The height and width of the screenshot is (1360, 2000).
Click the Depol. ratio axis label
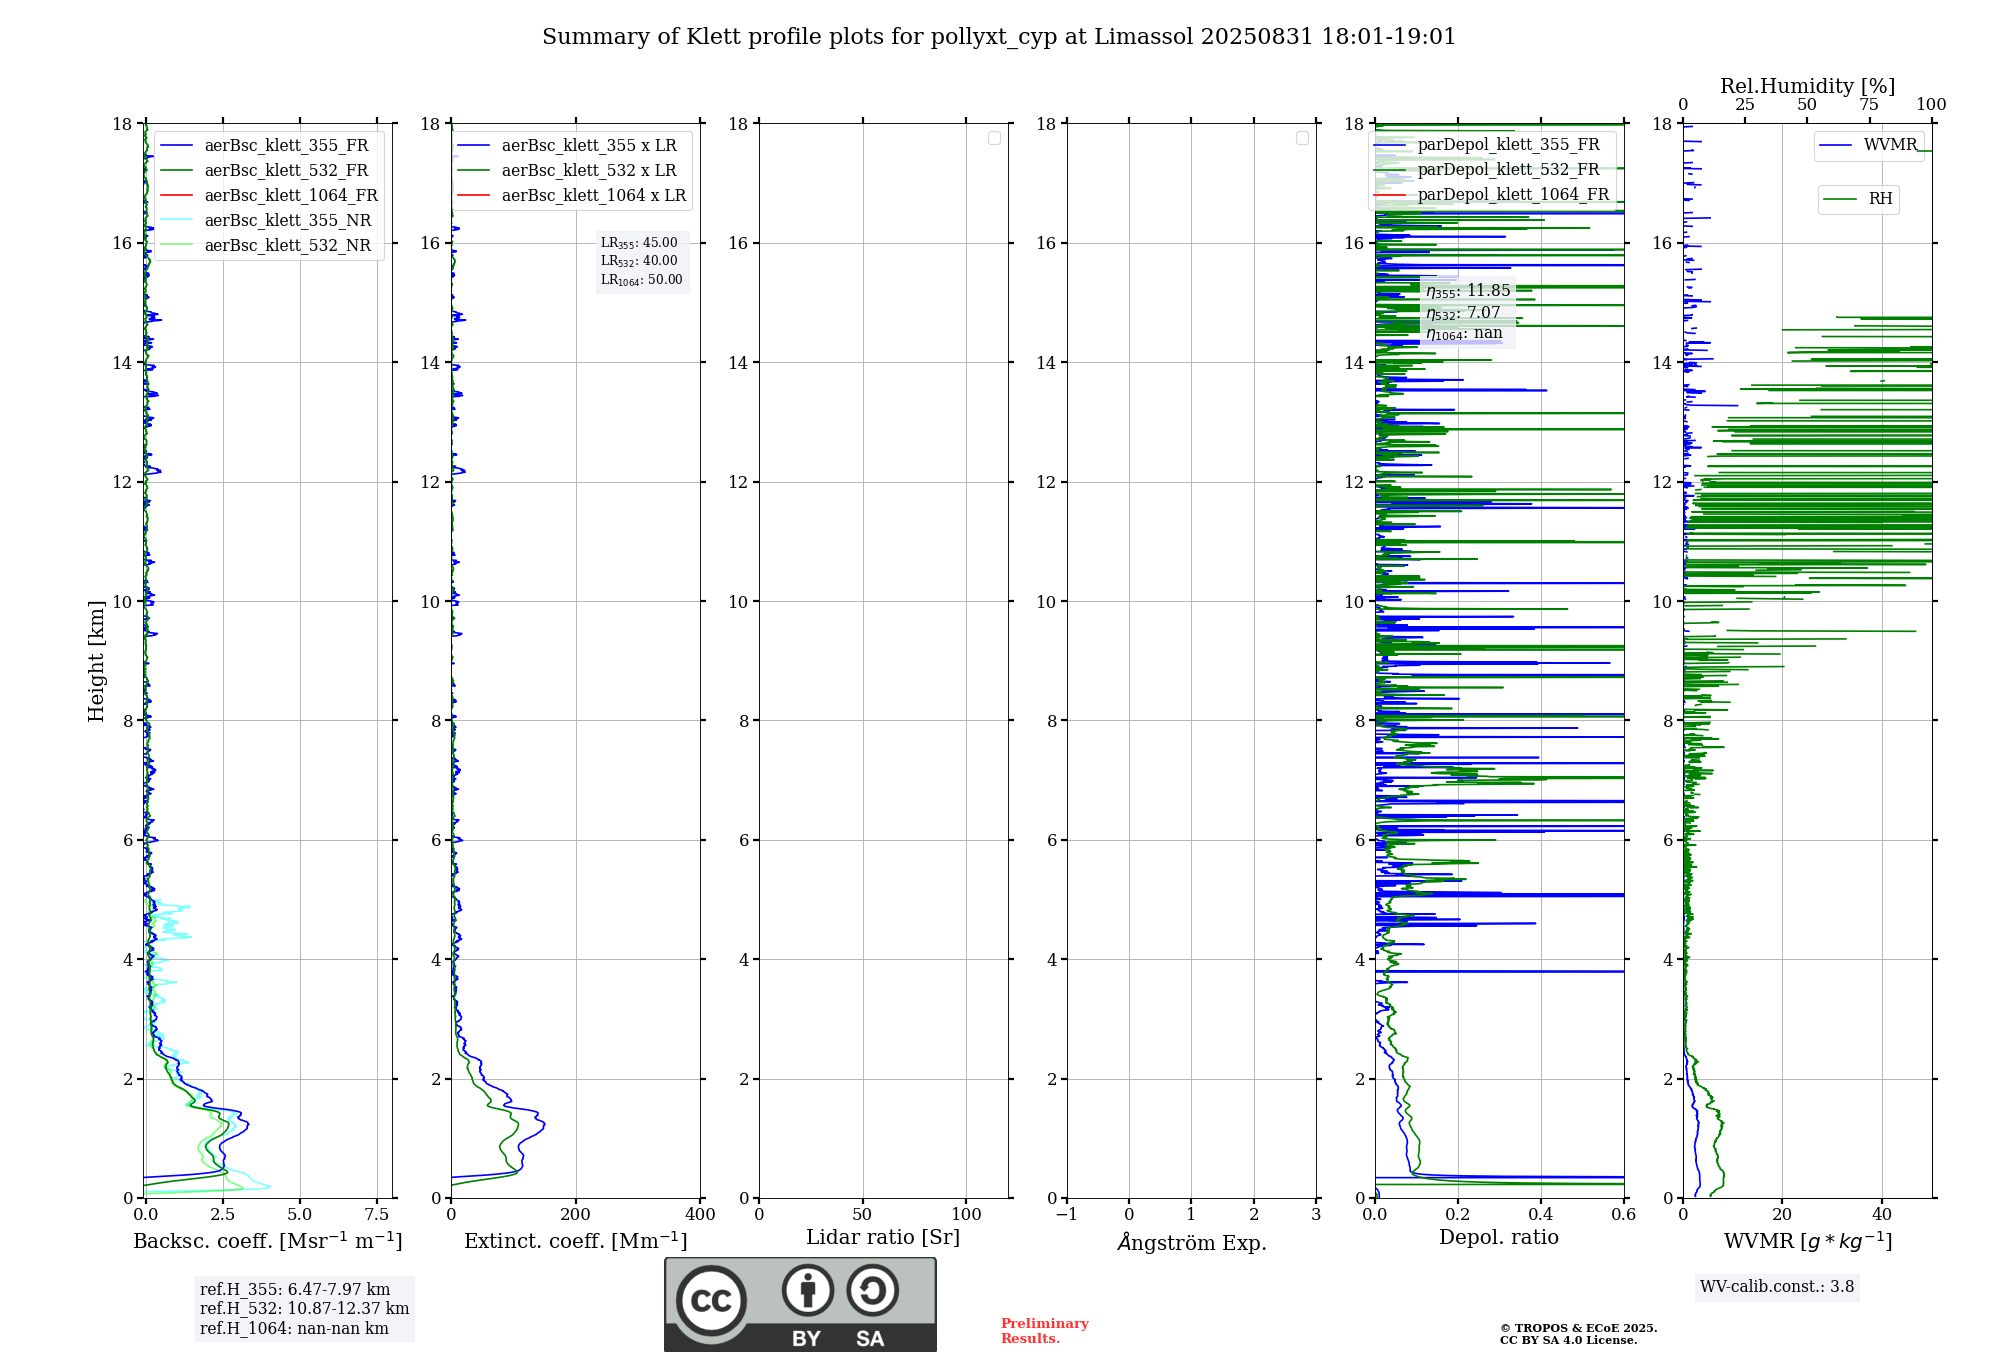pyautogui.click(x=1499, y=1238)
